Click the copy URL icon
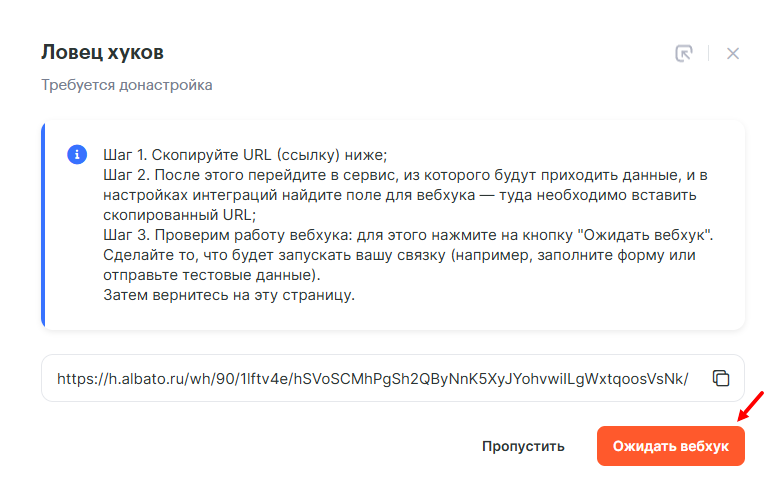 [x=721, y=378]
